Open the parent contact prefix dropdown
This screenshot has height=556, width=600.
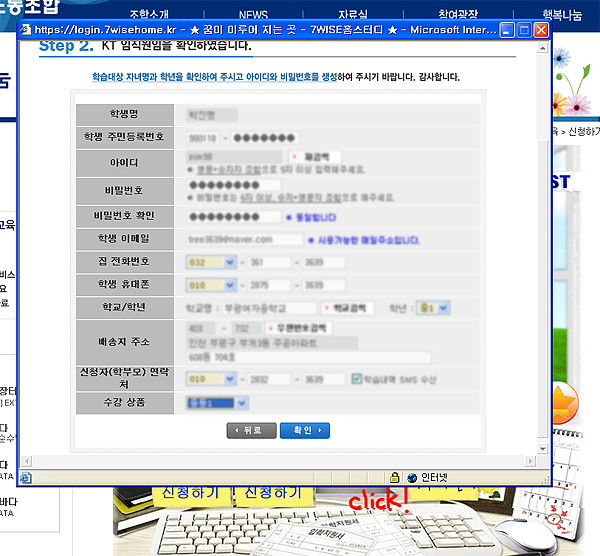coord(230,379)
